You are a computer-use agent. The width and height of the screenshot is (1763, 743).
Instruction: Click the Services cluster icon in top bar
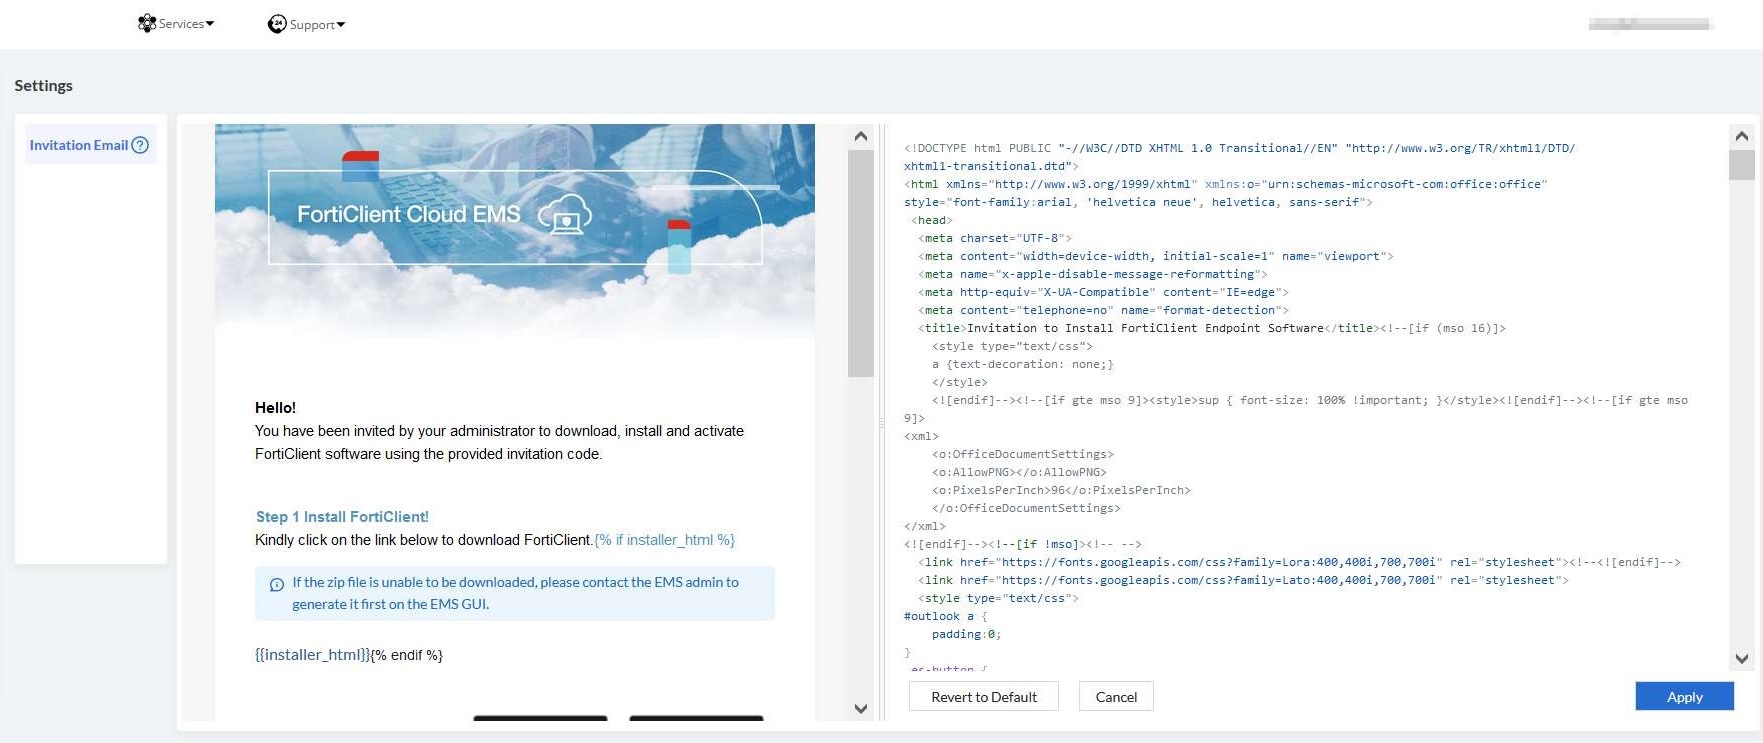click(x=147, y=23)
